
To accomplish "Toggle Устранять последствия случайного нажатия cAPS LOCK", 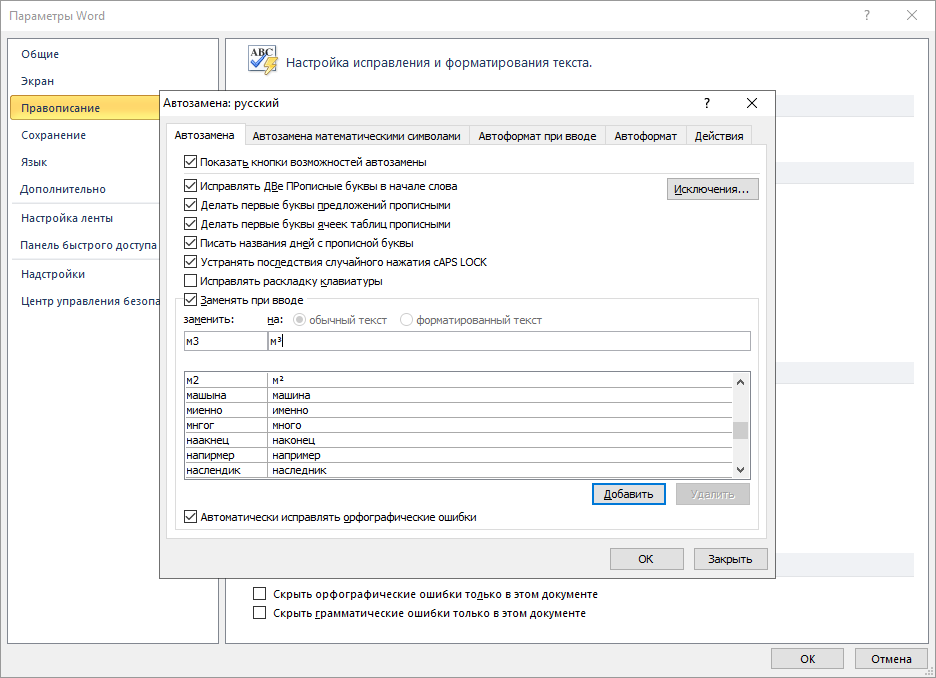I will point(190,261).
